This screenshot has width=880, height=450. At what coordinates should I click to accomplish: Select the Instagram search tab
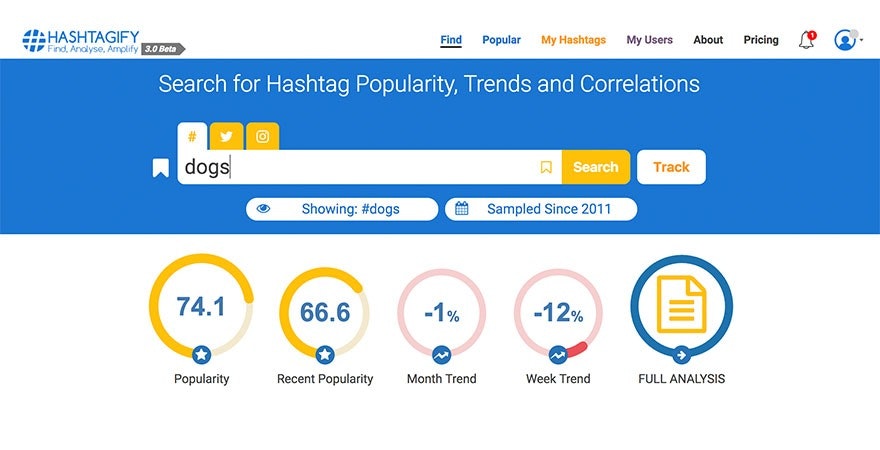click(x=262, y=137)
